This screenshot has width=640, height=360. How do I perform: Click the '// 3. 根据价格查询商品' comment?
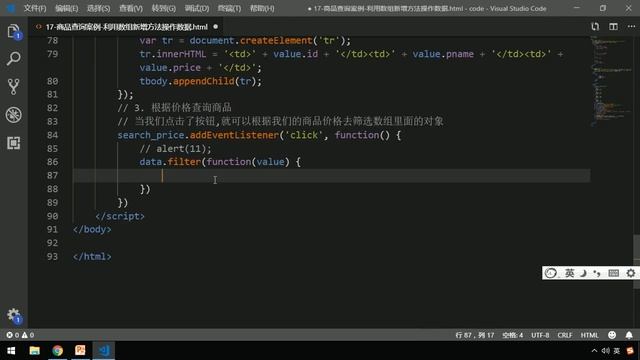point(174,108)
